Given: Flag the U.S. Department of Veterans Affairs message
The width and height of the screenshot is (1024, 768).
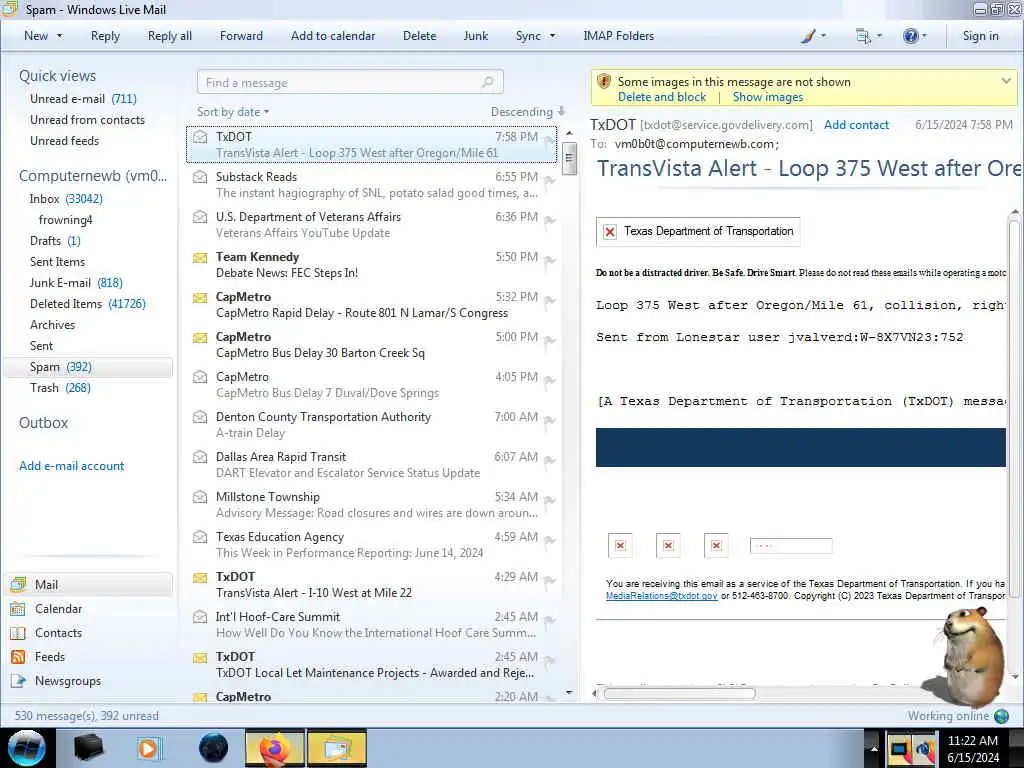Looking at the screenshot, I should pyautogui.click(x=549, y=221).
